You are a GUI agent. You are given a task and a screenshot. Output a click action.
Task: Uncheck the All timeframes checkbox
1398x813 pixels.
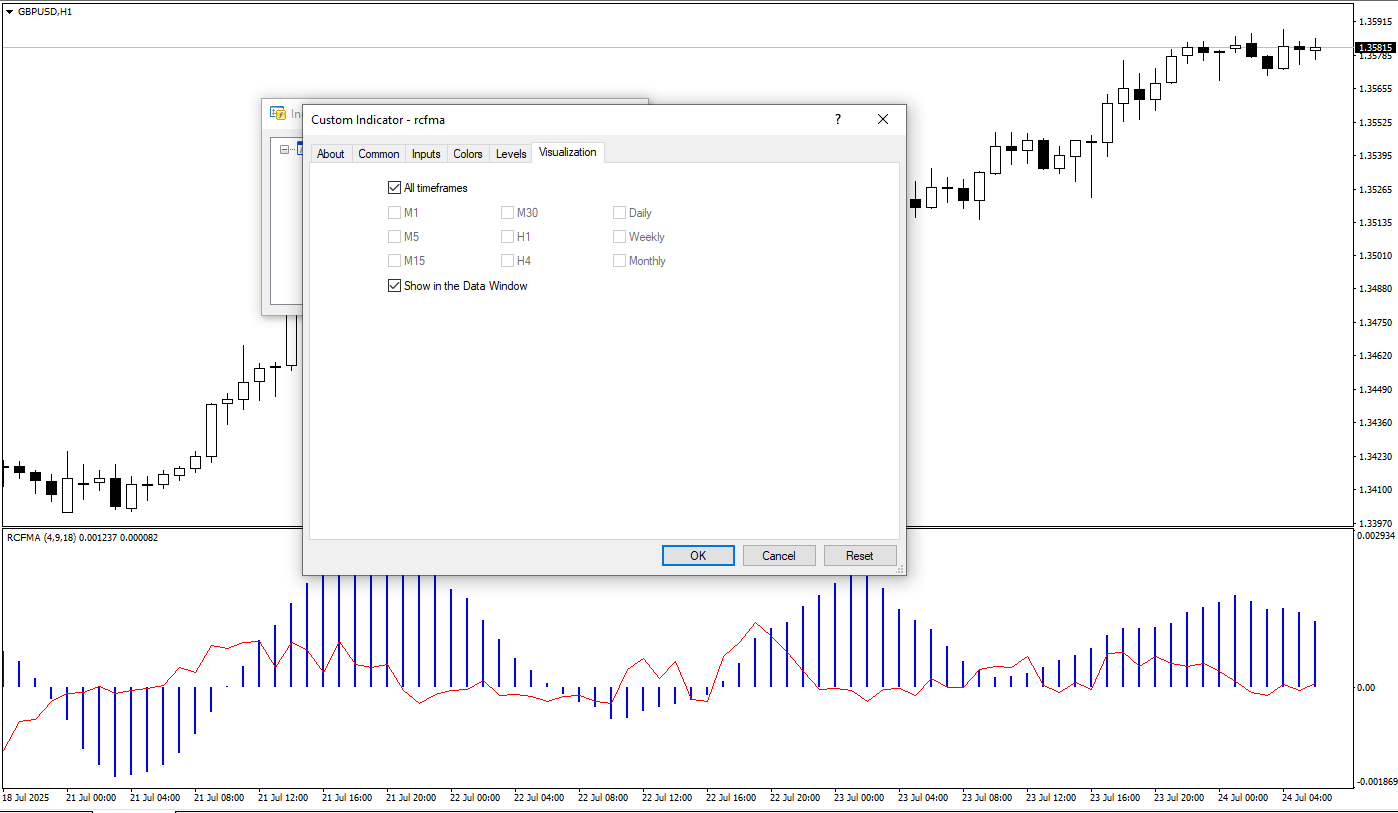coord(394,188)
